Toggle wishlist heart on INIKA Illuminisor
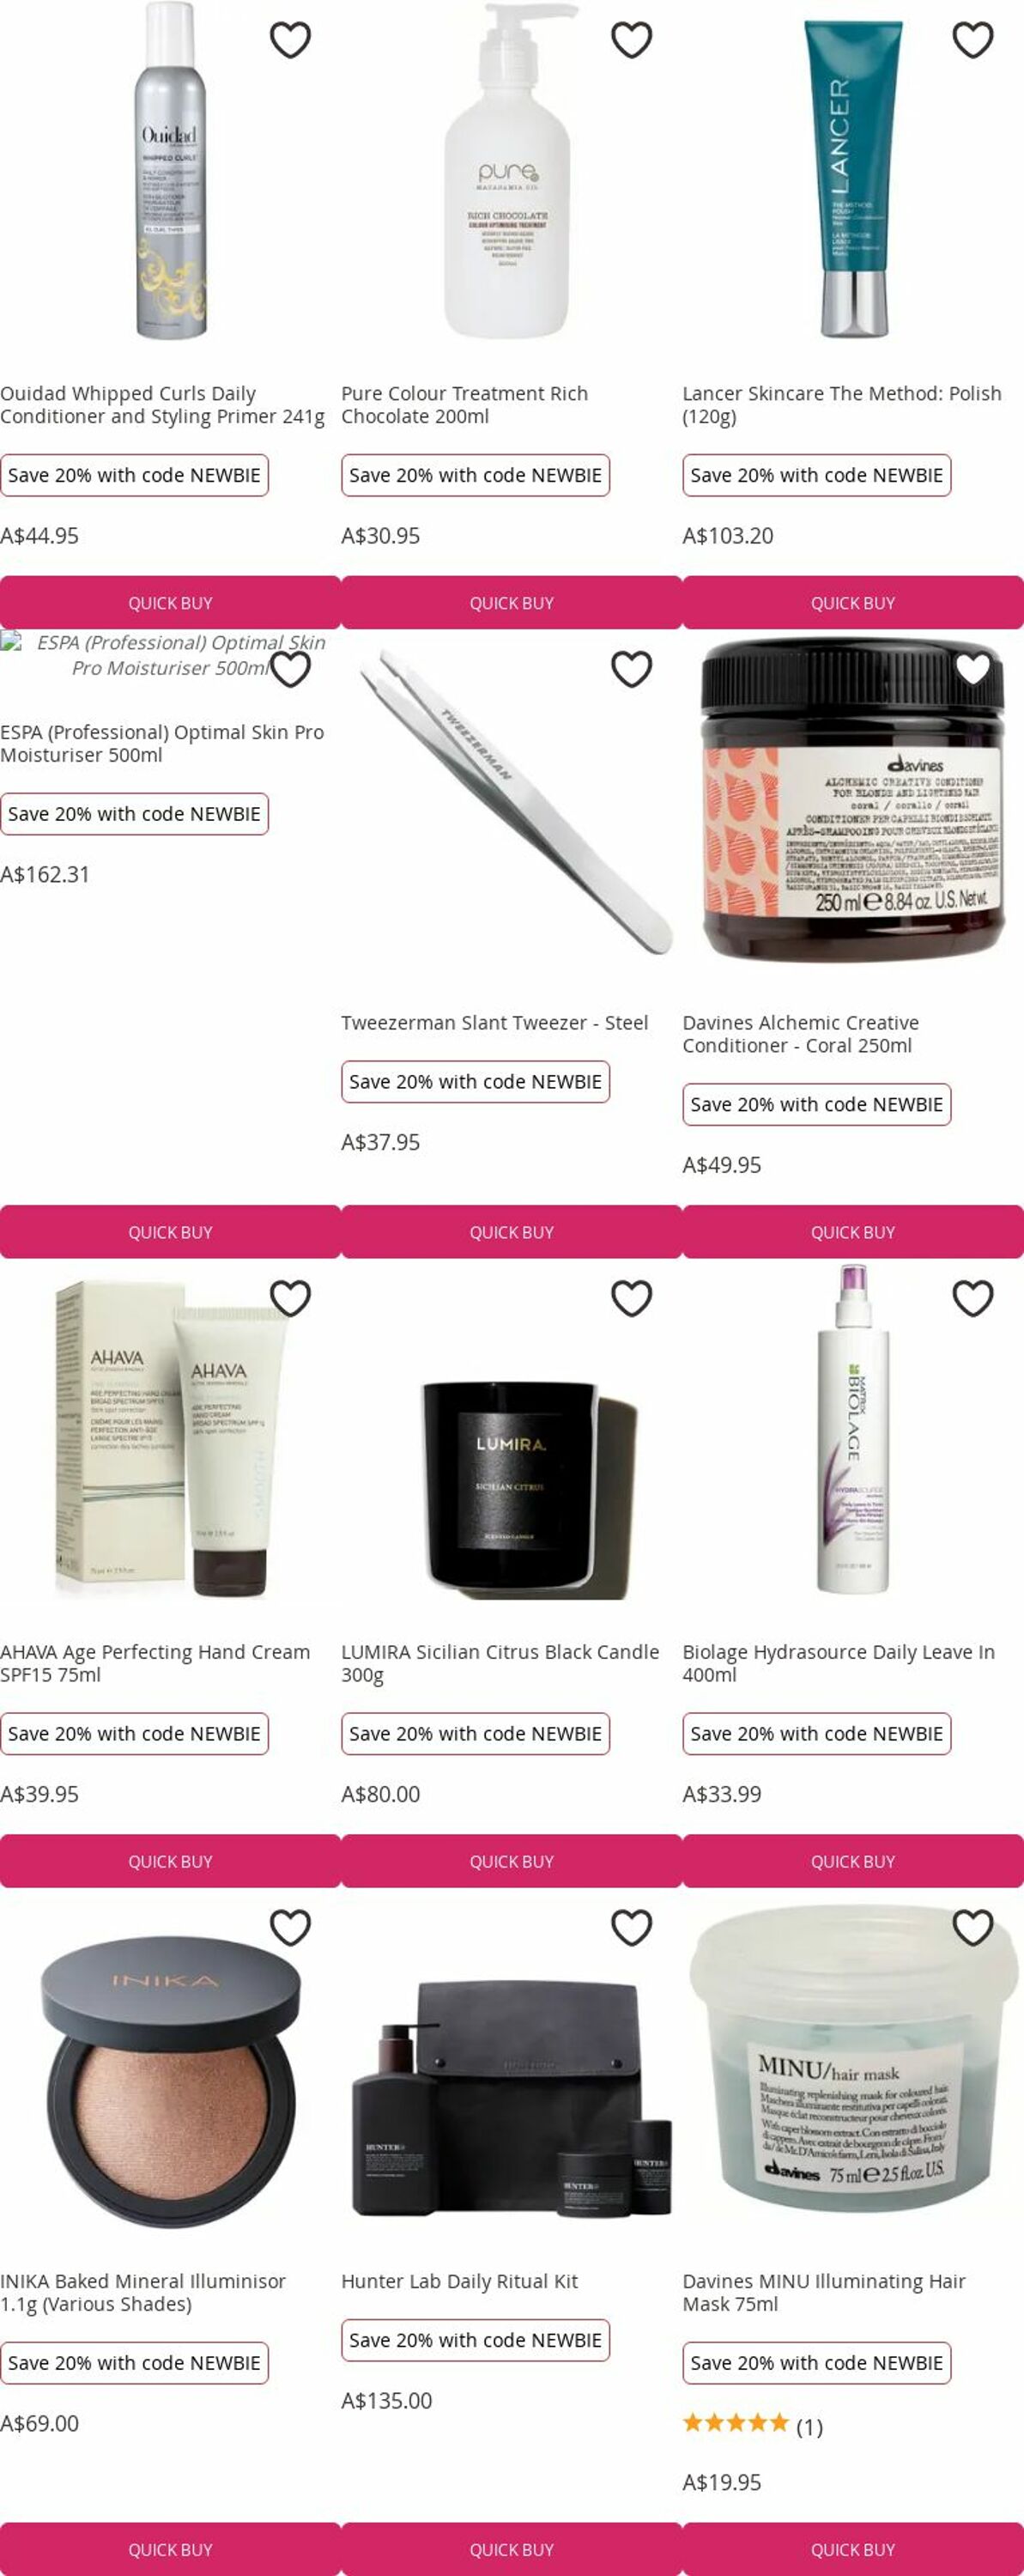 (290, 1927)
